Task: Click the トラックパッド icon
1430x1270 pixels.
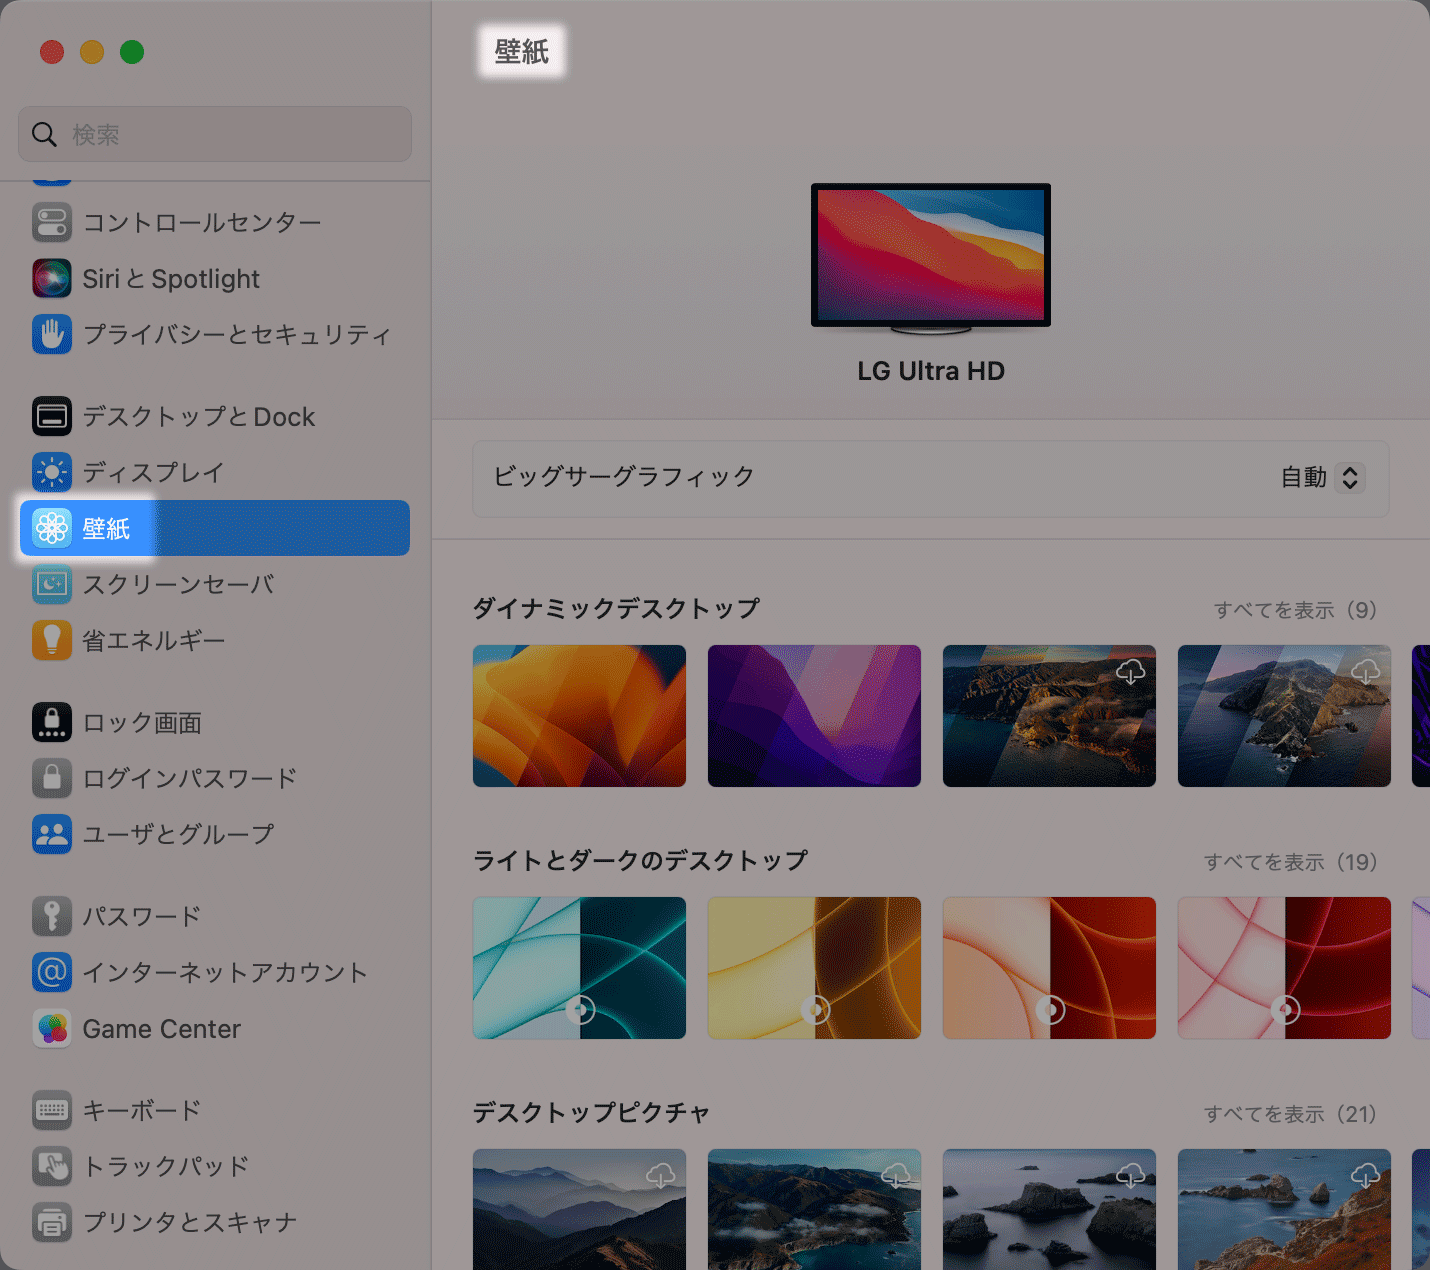Action: click(52, 1166)
